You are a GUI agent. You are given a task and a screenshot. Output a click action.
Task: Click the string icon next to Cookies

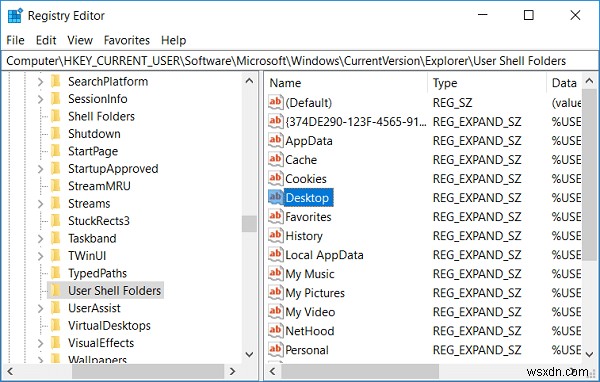click(x=276, y=178)
